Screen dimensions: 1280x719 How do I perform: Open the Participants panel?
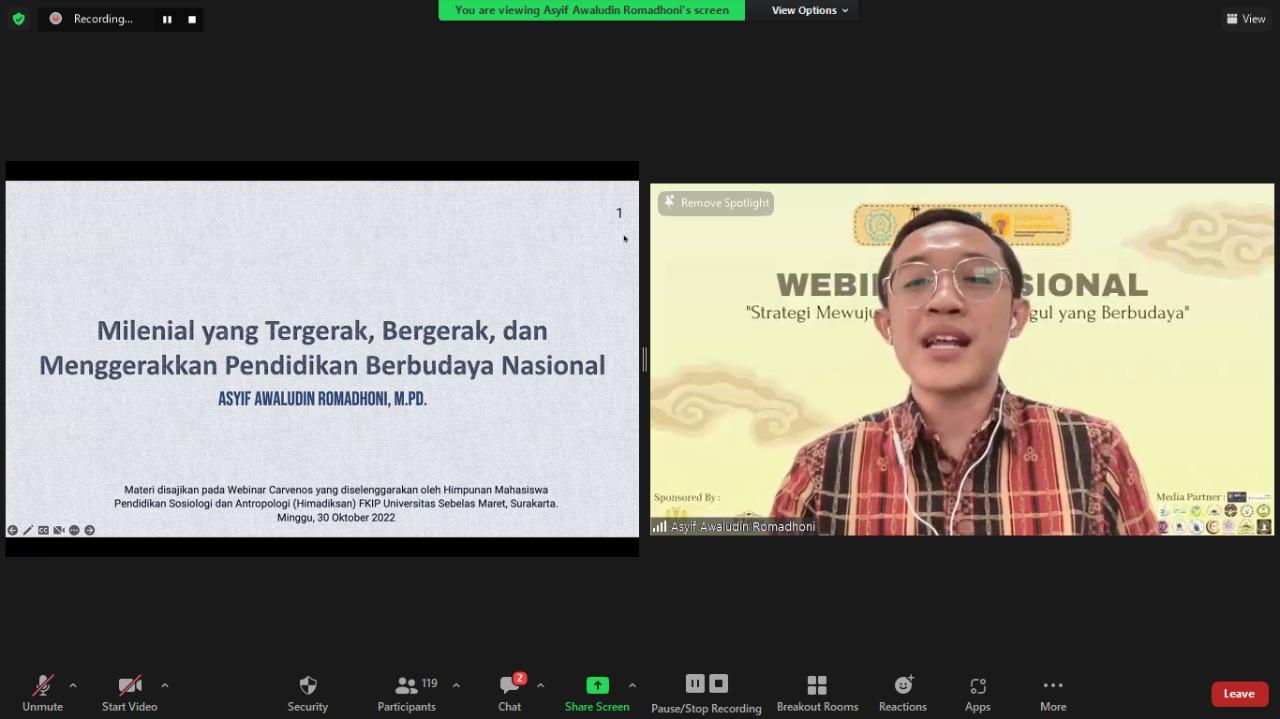coord(407,693)
